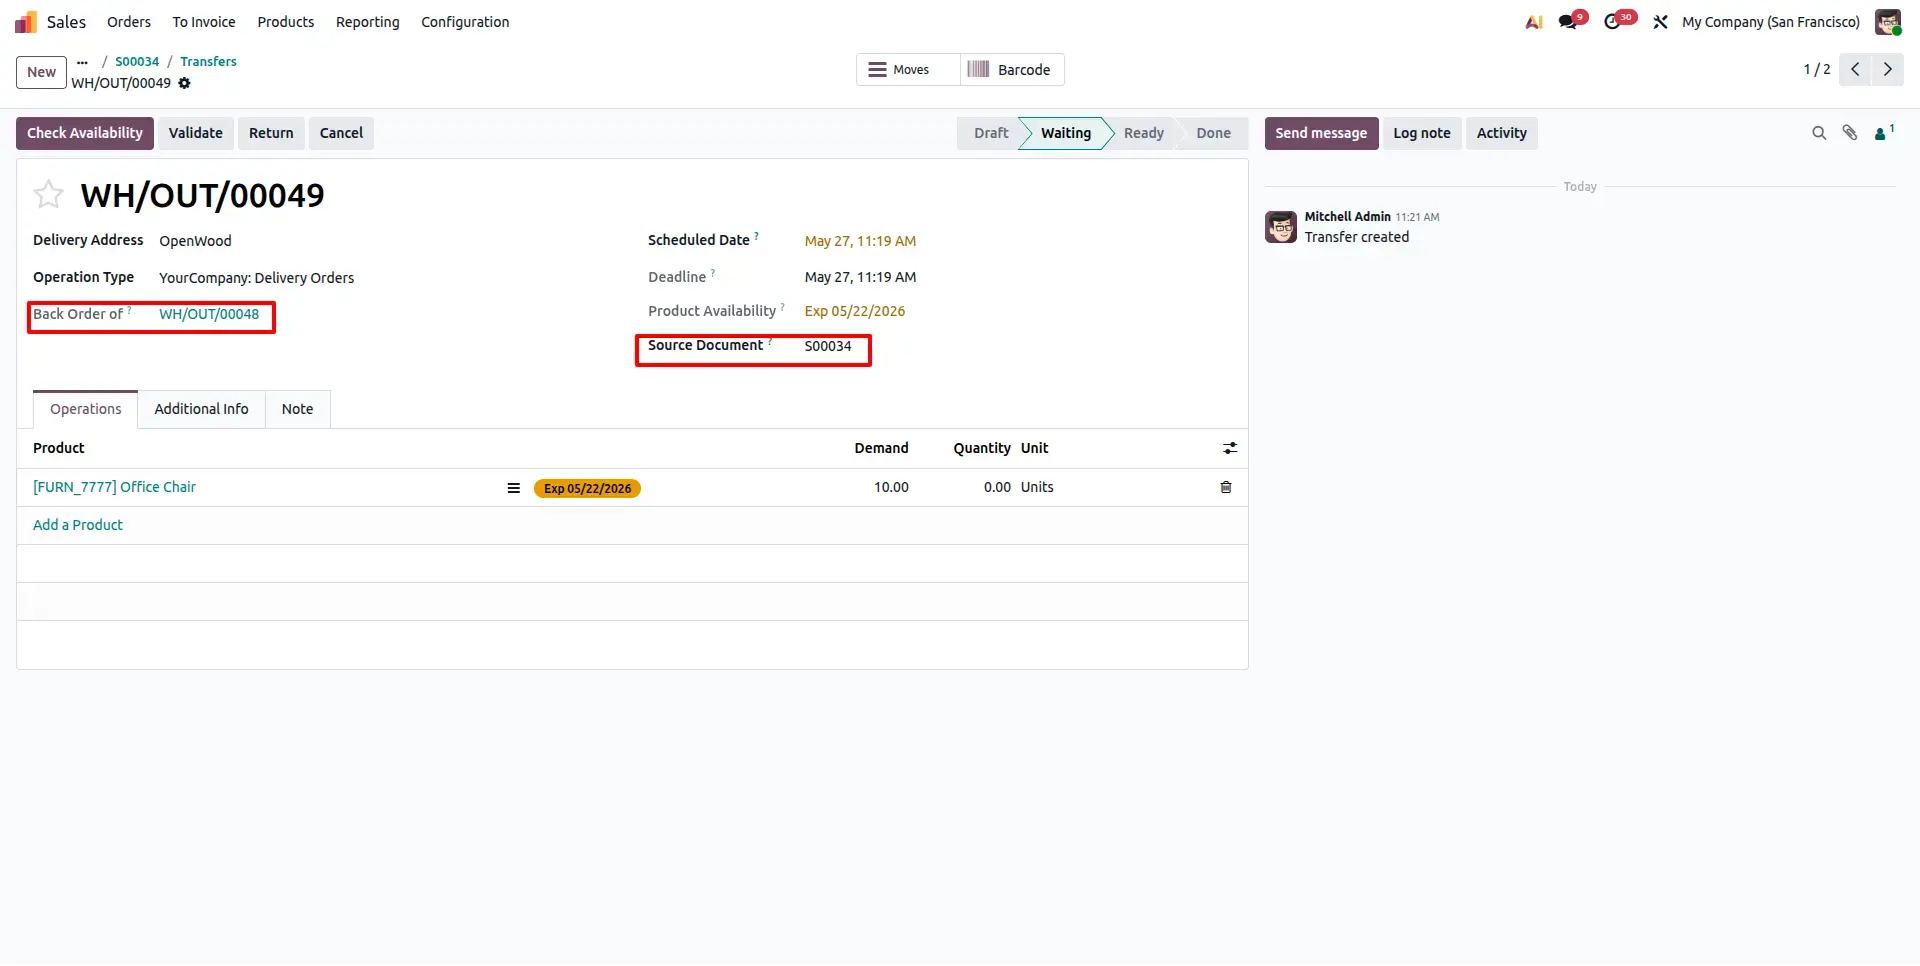Open the [FURN_7777] Office Chair product link

pyautogui.click(x=114, y=487)
